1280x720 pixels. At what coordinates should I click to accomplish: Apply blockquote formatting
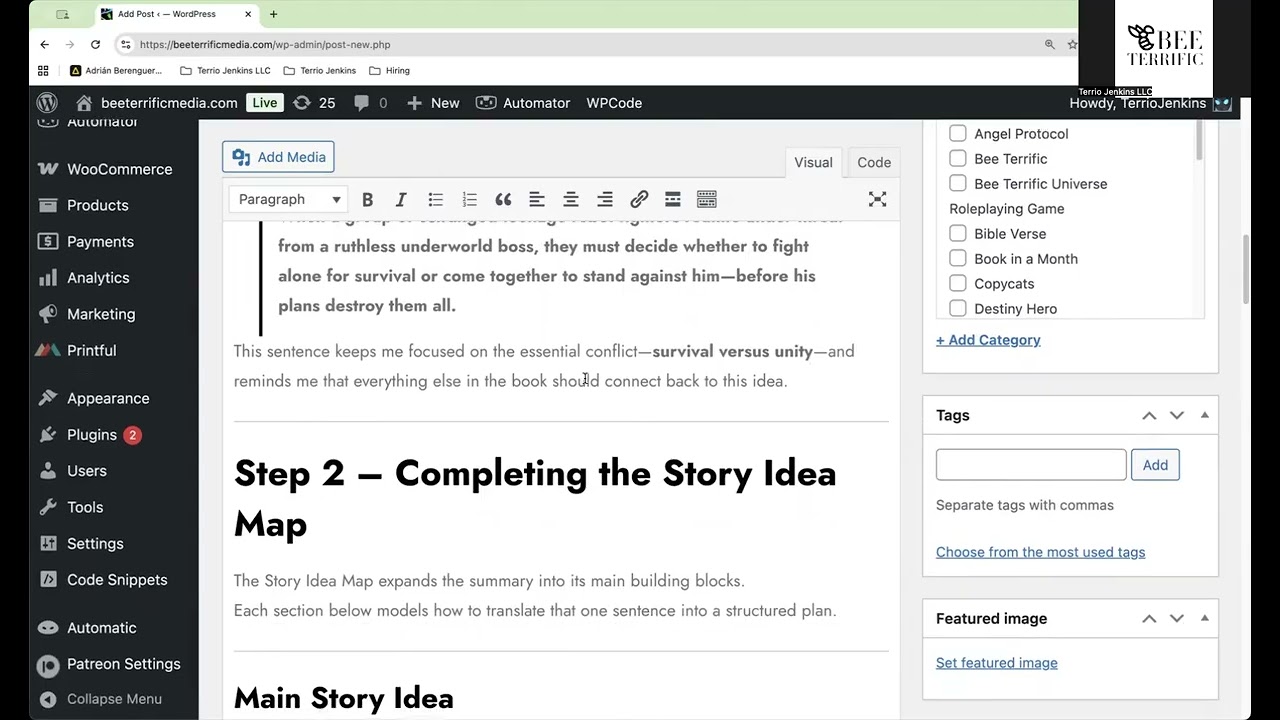tap(503, 200)
